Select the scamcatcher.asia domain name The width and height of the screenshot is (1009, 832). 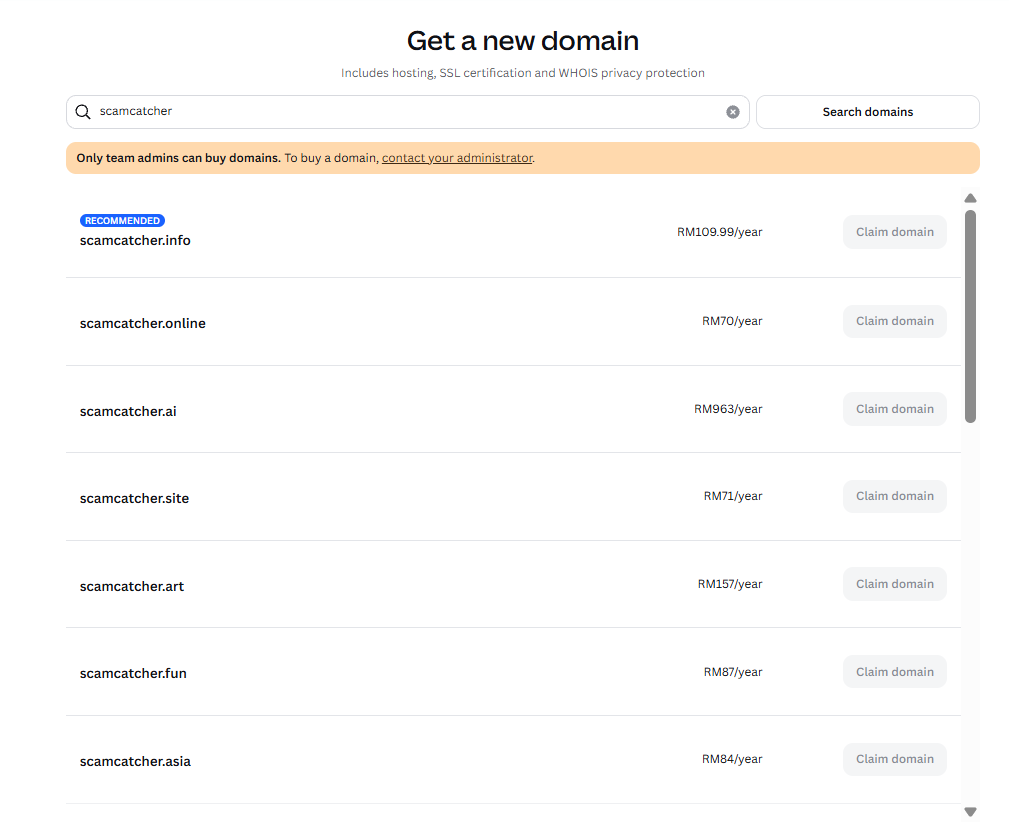click(135, 761)
